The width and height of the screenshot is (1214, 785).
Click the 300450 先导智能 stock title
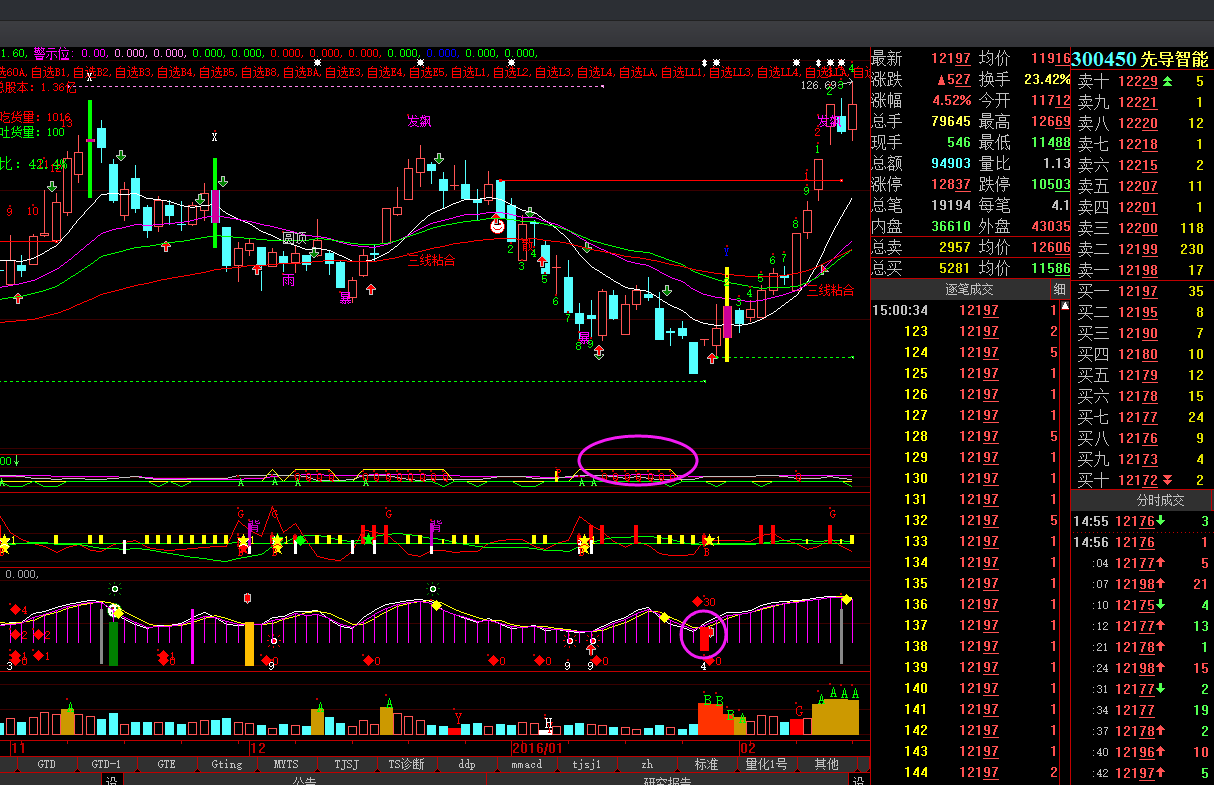click(1141, 59)
